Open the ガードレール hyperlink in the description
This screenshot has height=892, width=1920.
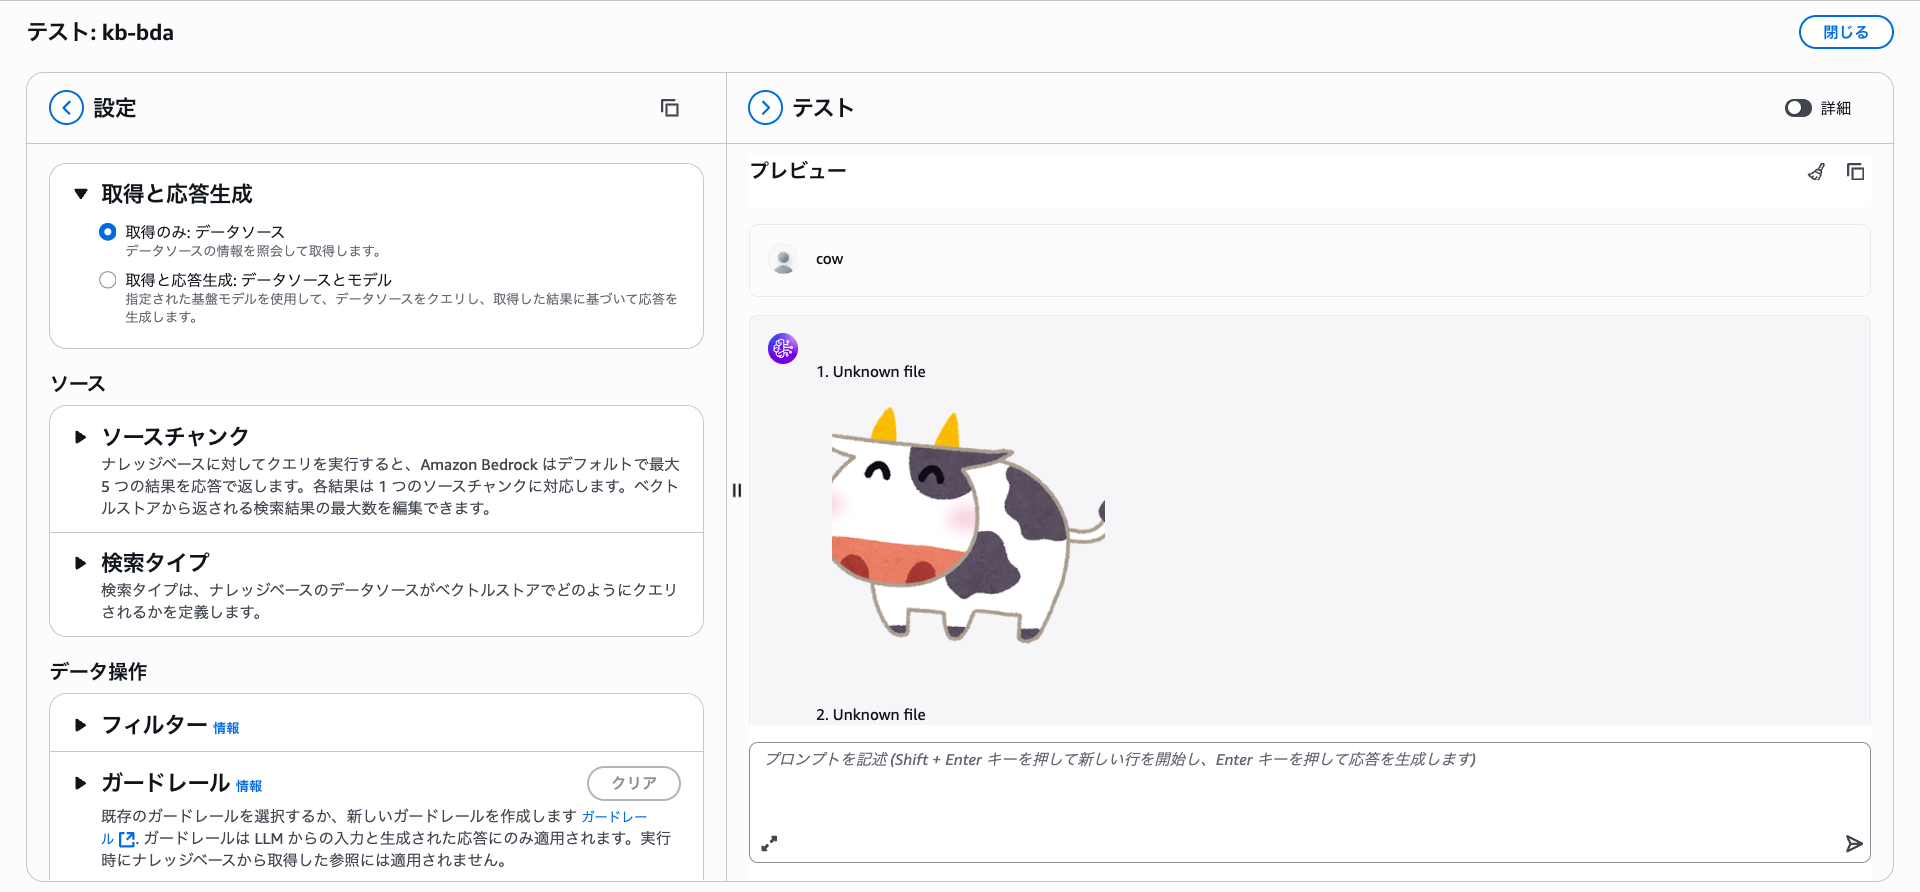(614, 817)
